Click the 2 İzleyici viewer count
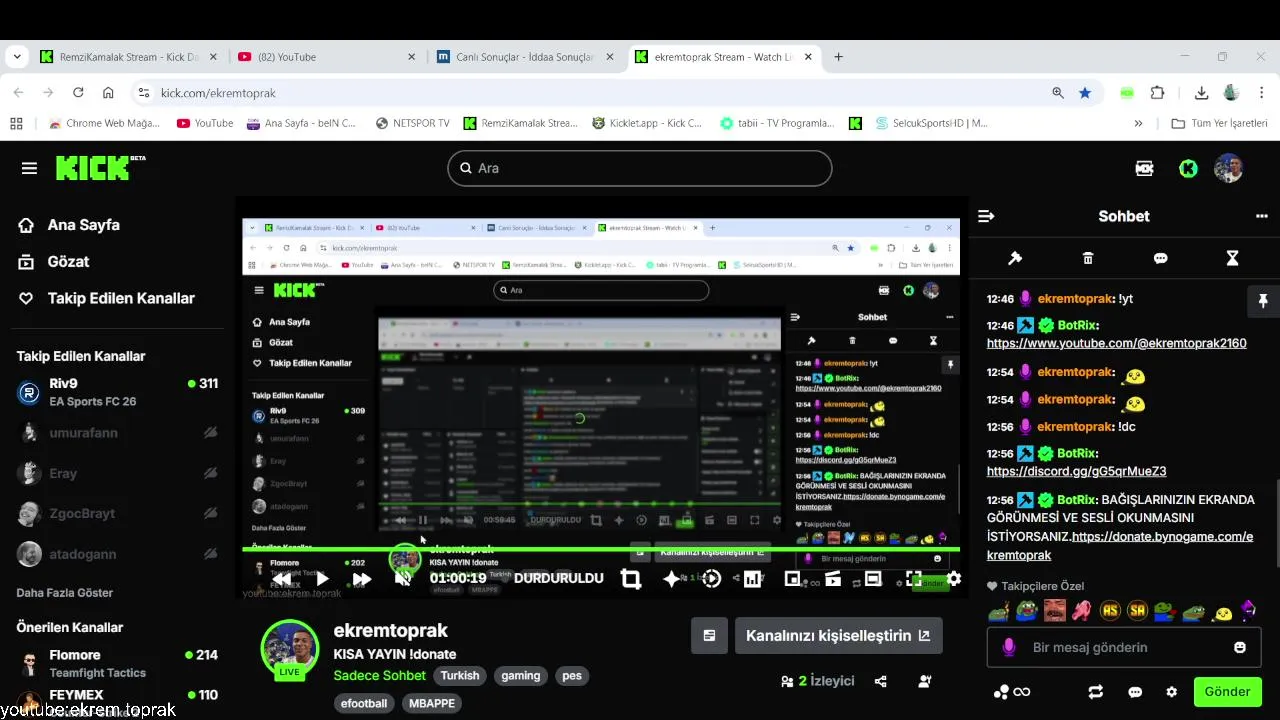The height and width of the screenshot is (720, 1280). [x=818, y=681]
